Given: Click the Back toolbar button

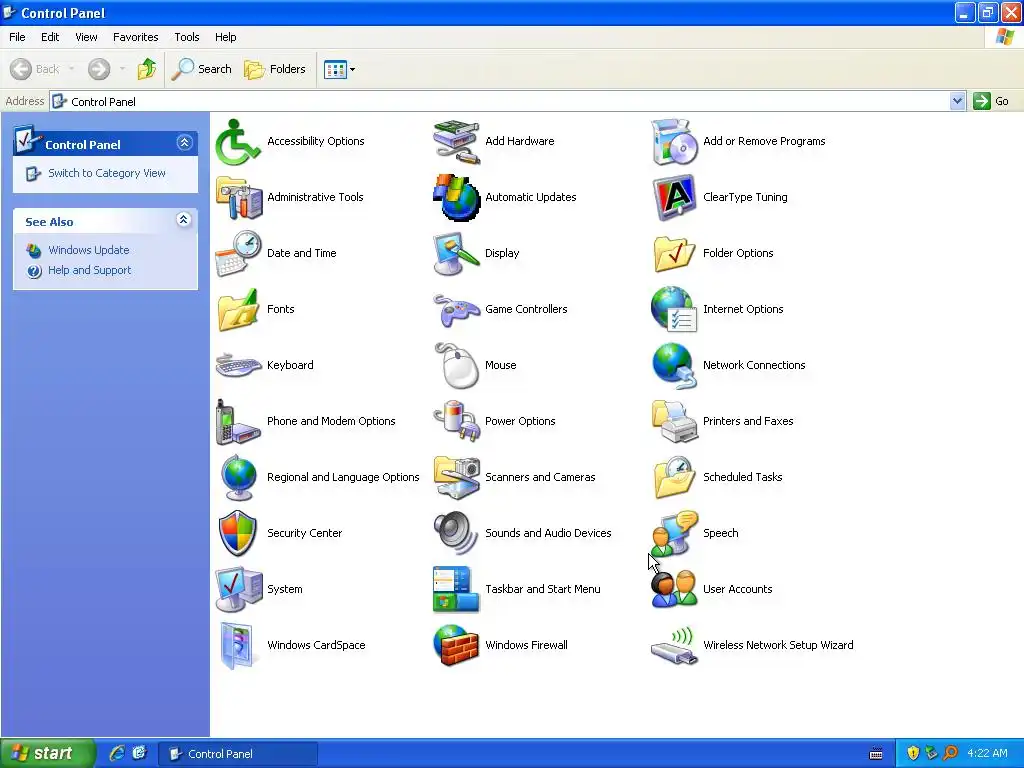Looking at the screenshot, I should pyautogui.click(x=35, y=69).
